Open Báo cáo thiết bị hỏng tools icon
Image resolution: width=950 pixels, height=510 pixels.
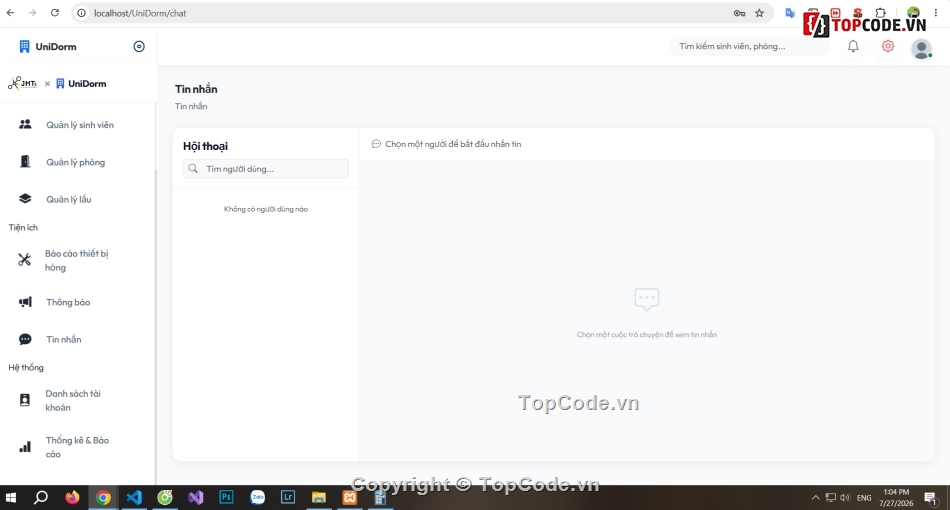point(24,260)
